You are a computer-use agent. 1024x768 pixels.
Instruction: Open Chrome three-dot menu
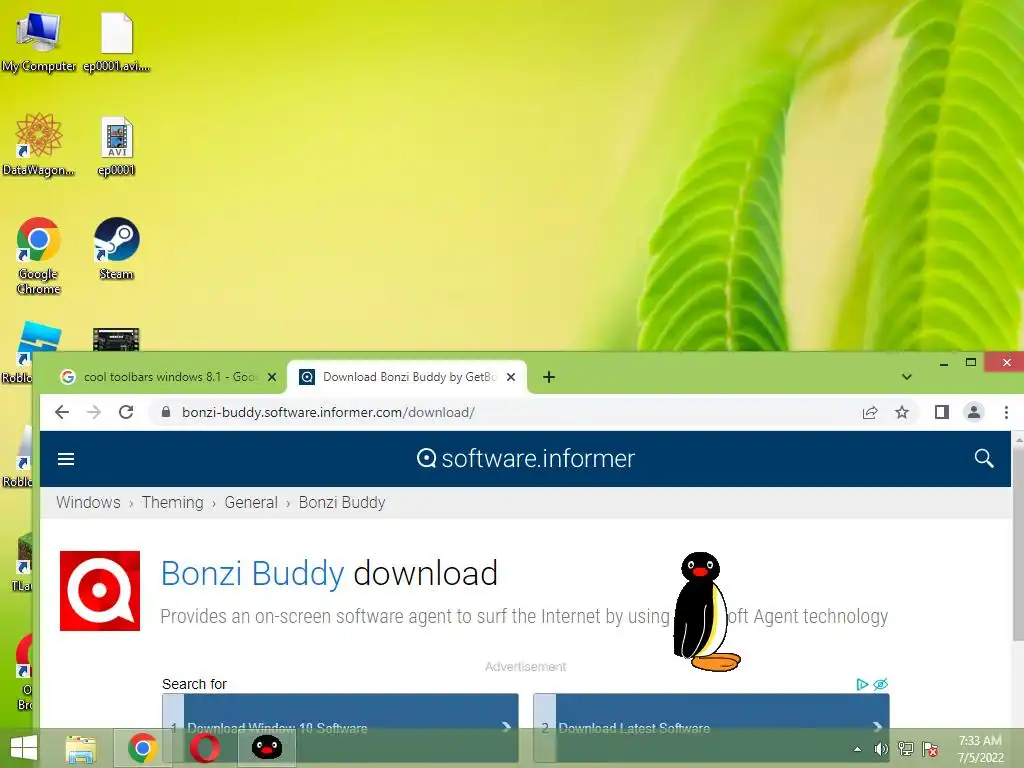1006,412
